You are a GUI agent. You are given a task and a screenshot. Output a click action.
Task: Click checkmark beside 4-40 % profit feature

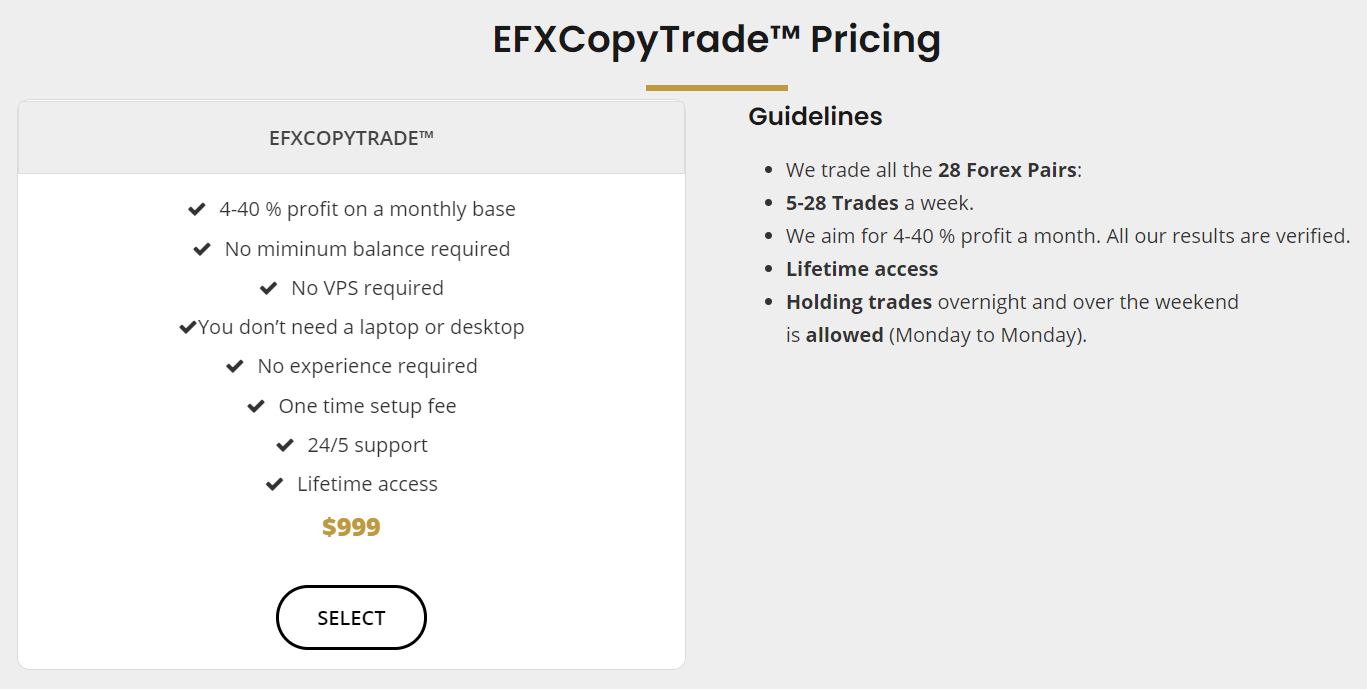197,210
